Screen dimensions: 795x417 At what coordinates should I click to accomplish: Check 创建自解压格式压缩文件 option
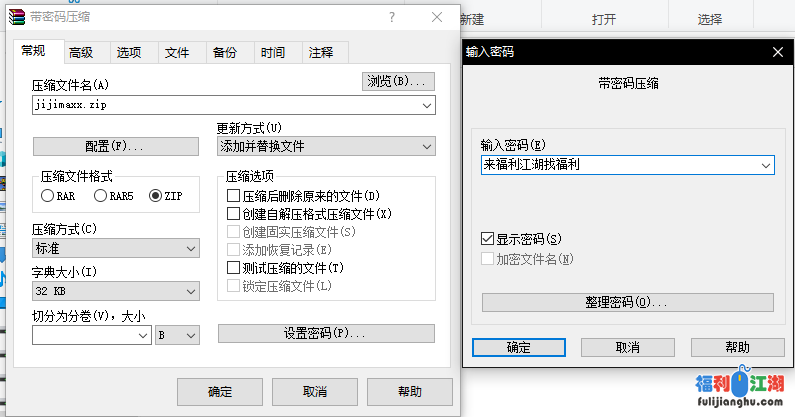pyautogui.click(x=234, y=214)
